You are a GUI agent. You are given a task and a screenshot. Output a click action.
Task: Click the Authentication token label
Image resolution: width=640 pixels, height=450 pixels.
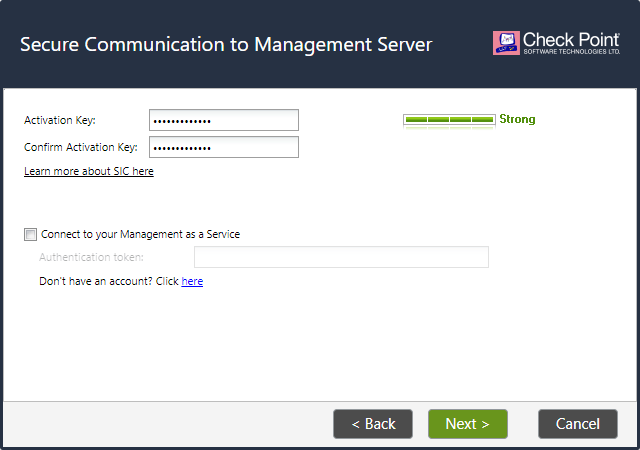[91, 257]
